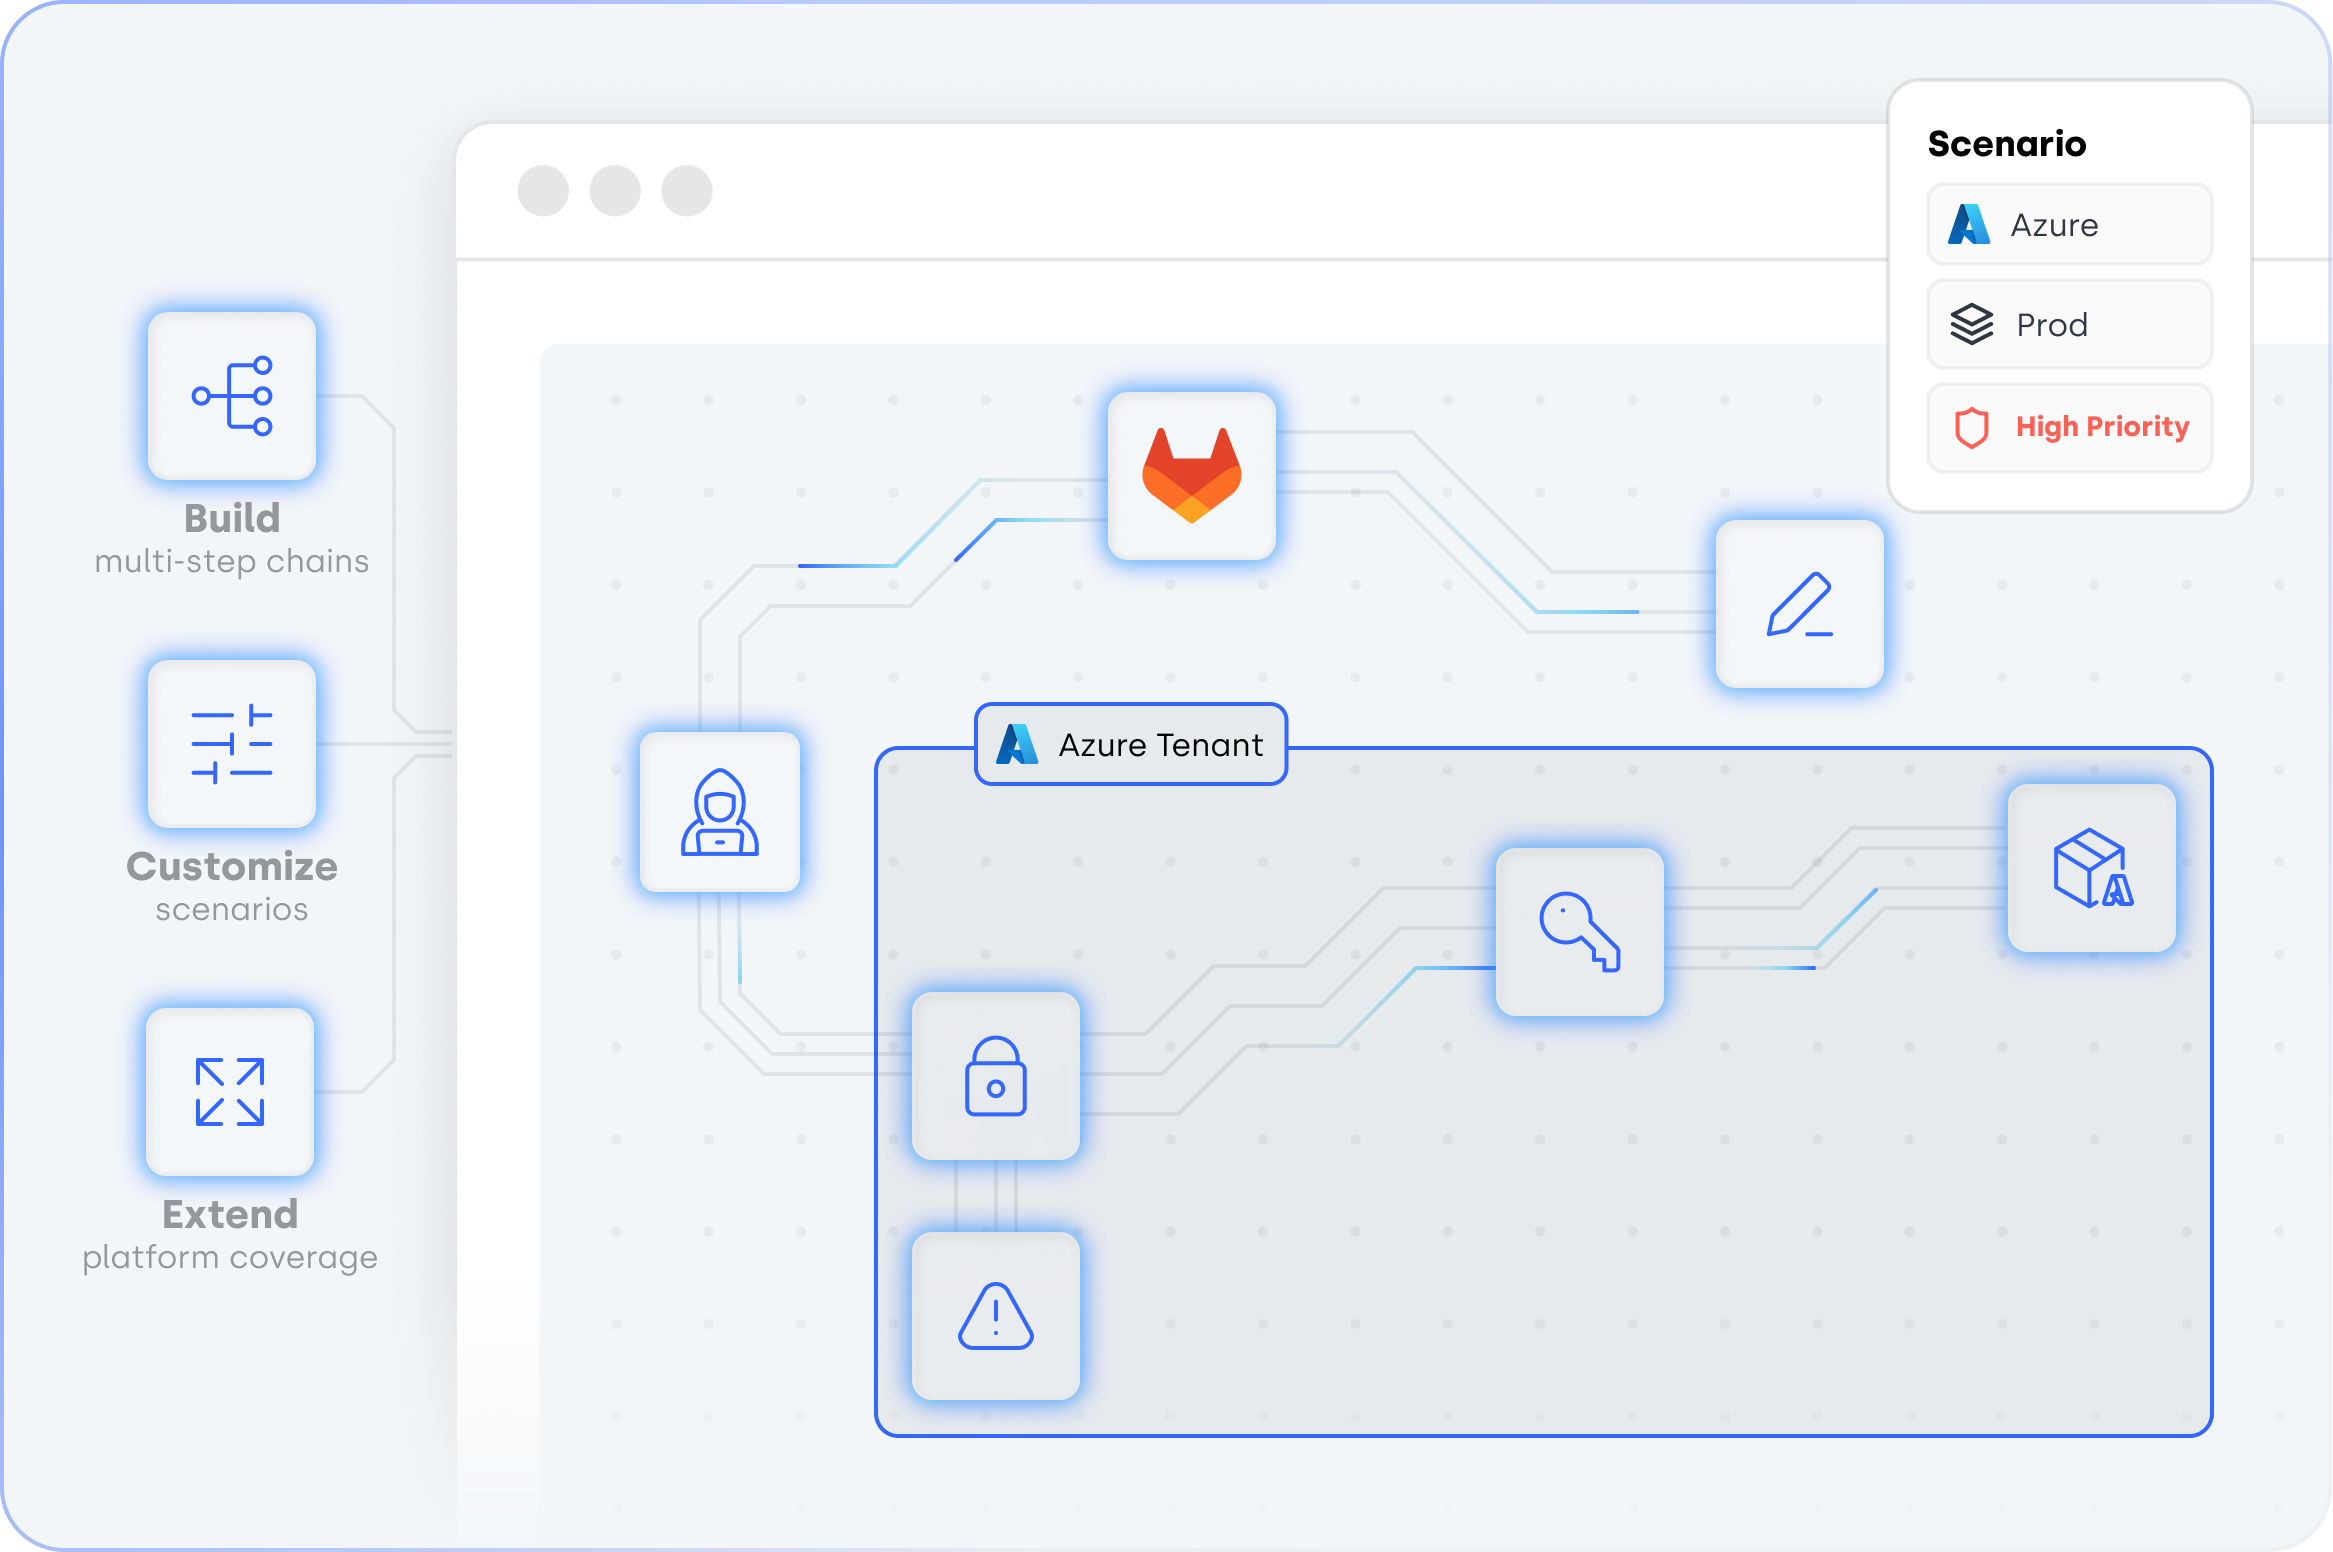The image size is (2333, 1552).
Task: Select the warning triangle node
Action: point(996,1316)
